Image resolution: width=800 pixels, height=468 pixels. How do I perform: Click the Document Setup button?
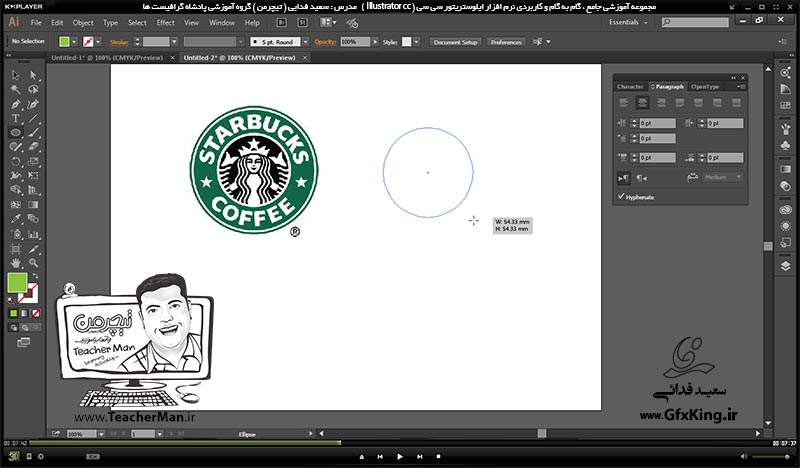[x=455, y=42]
